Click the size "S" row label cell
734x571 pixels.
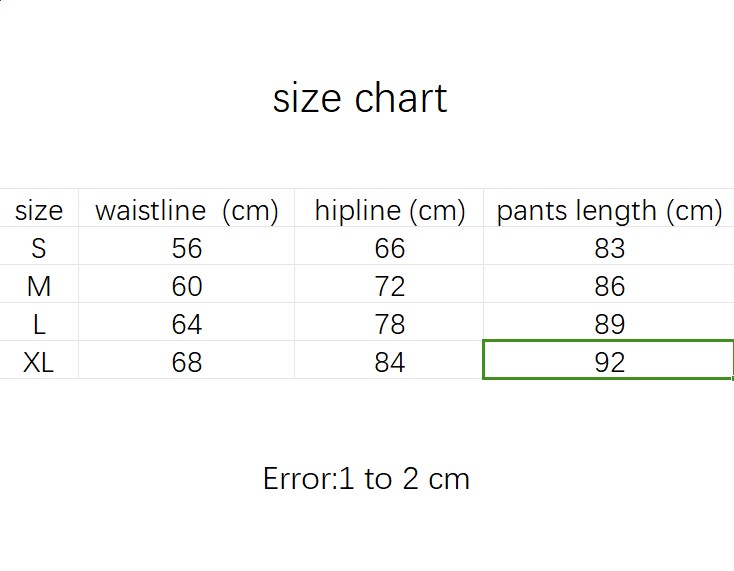coord(39,248)
